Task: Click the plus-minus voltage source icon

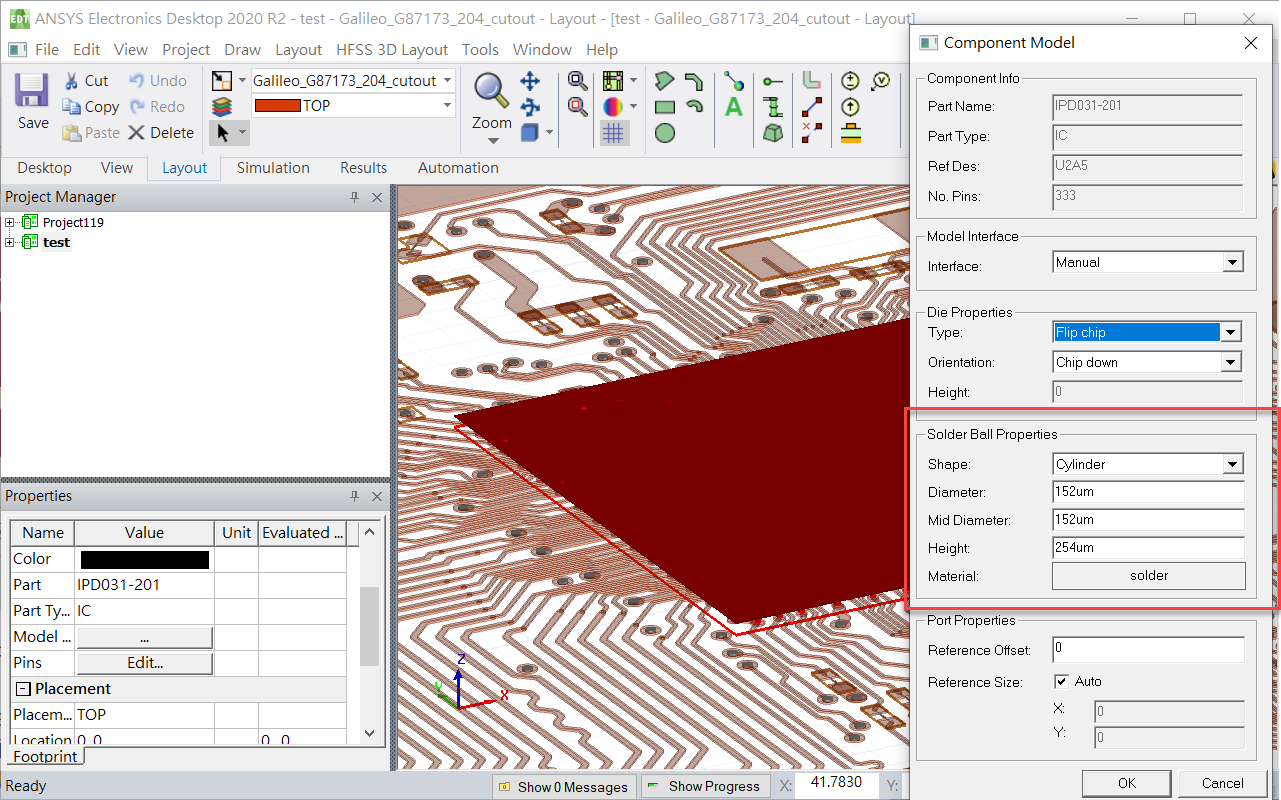Action: (x=850, y=81)
